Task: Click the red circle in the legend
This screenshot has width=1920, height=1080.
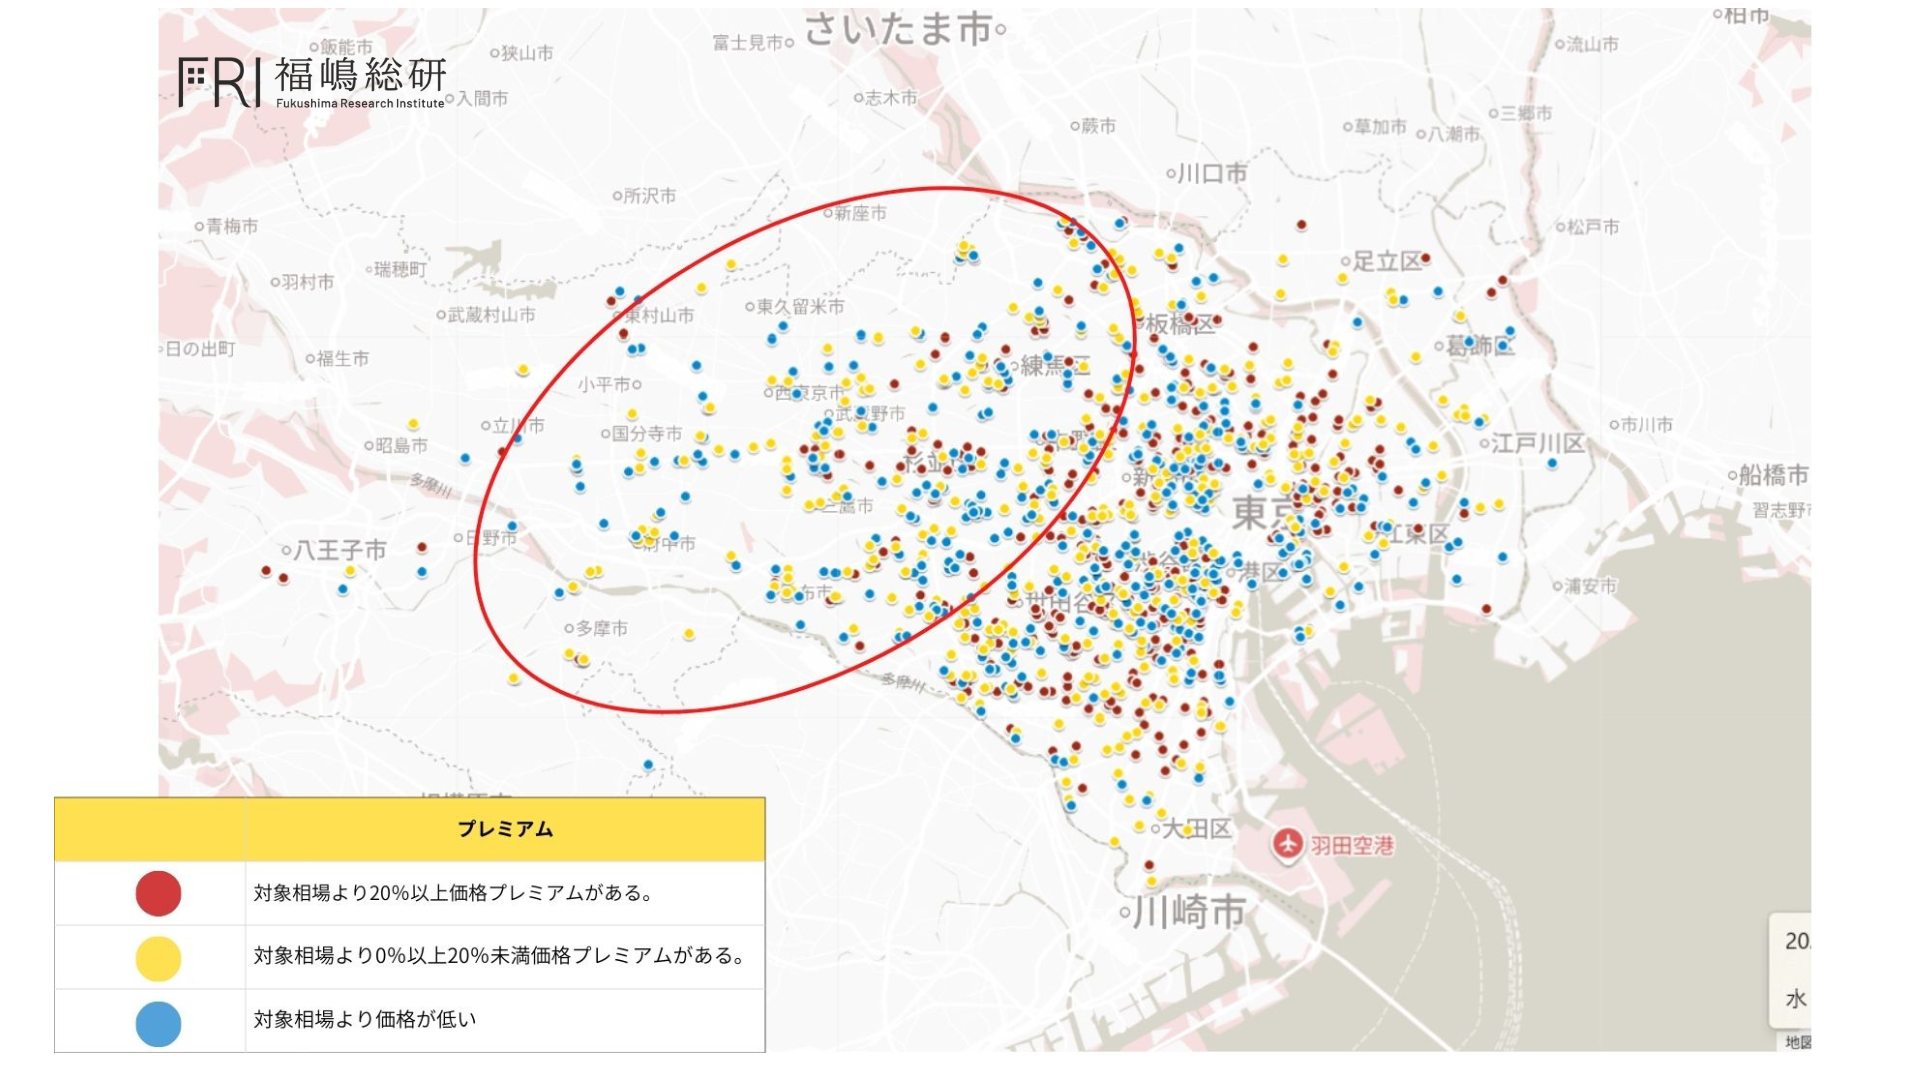Action: [158, 893]
